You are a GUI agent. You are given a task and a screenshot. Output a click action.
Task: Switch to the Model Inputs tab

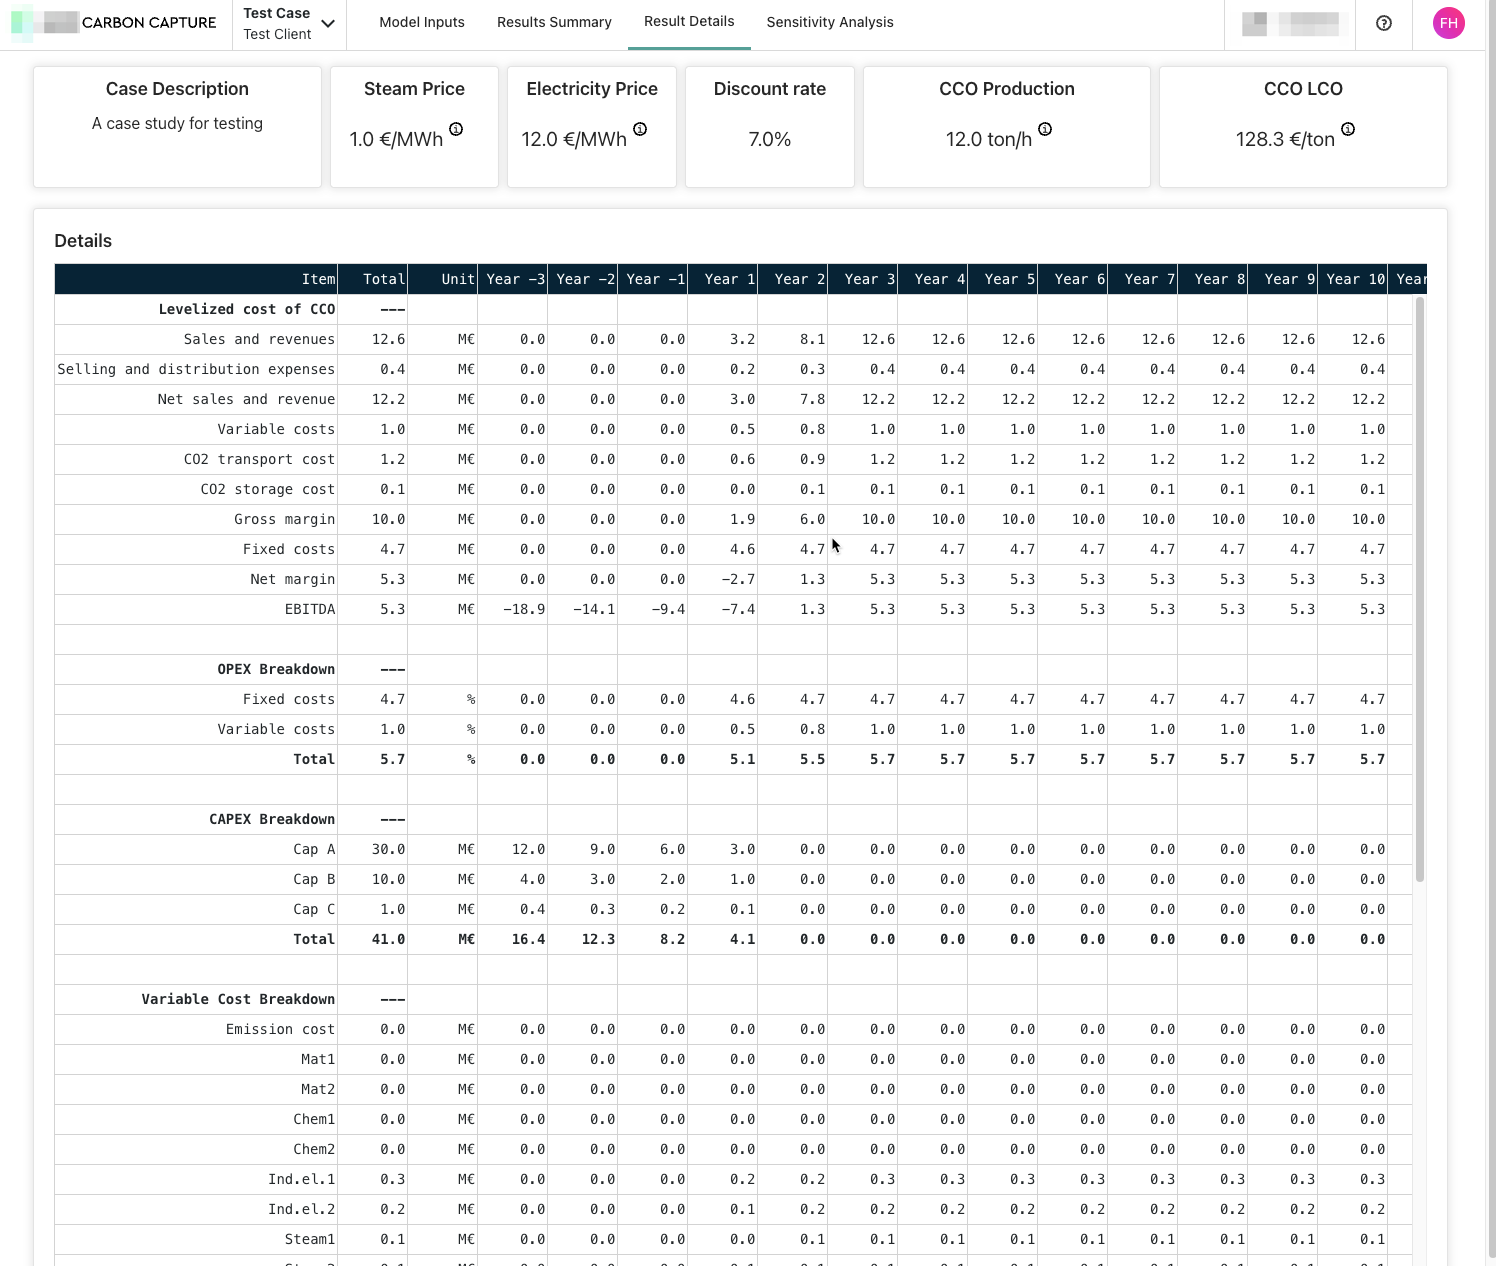[x=422, y=22]
